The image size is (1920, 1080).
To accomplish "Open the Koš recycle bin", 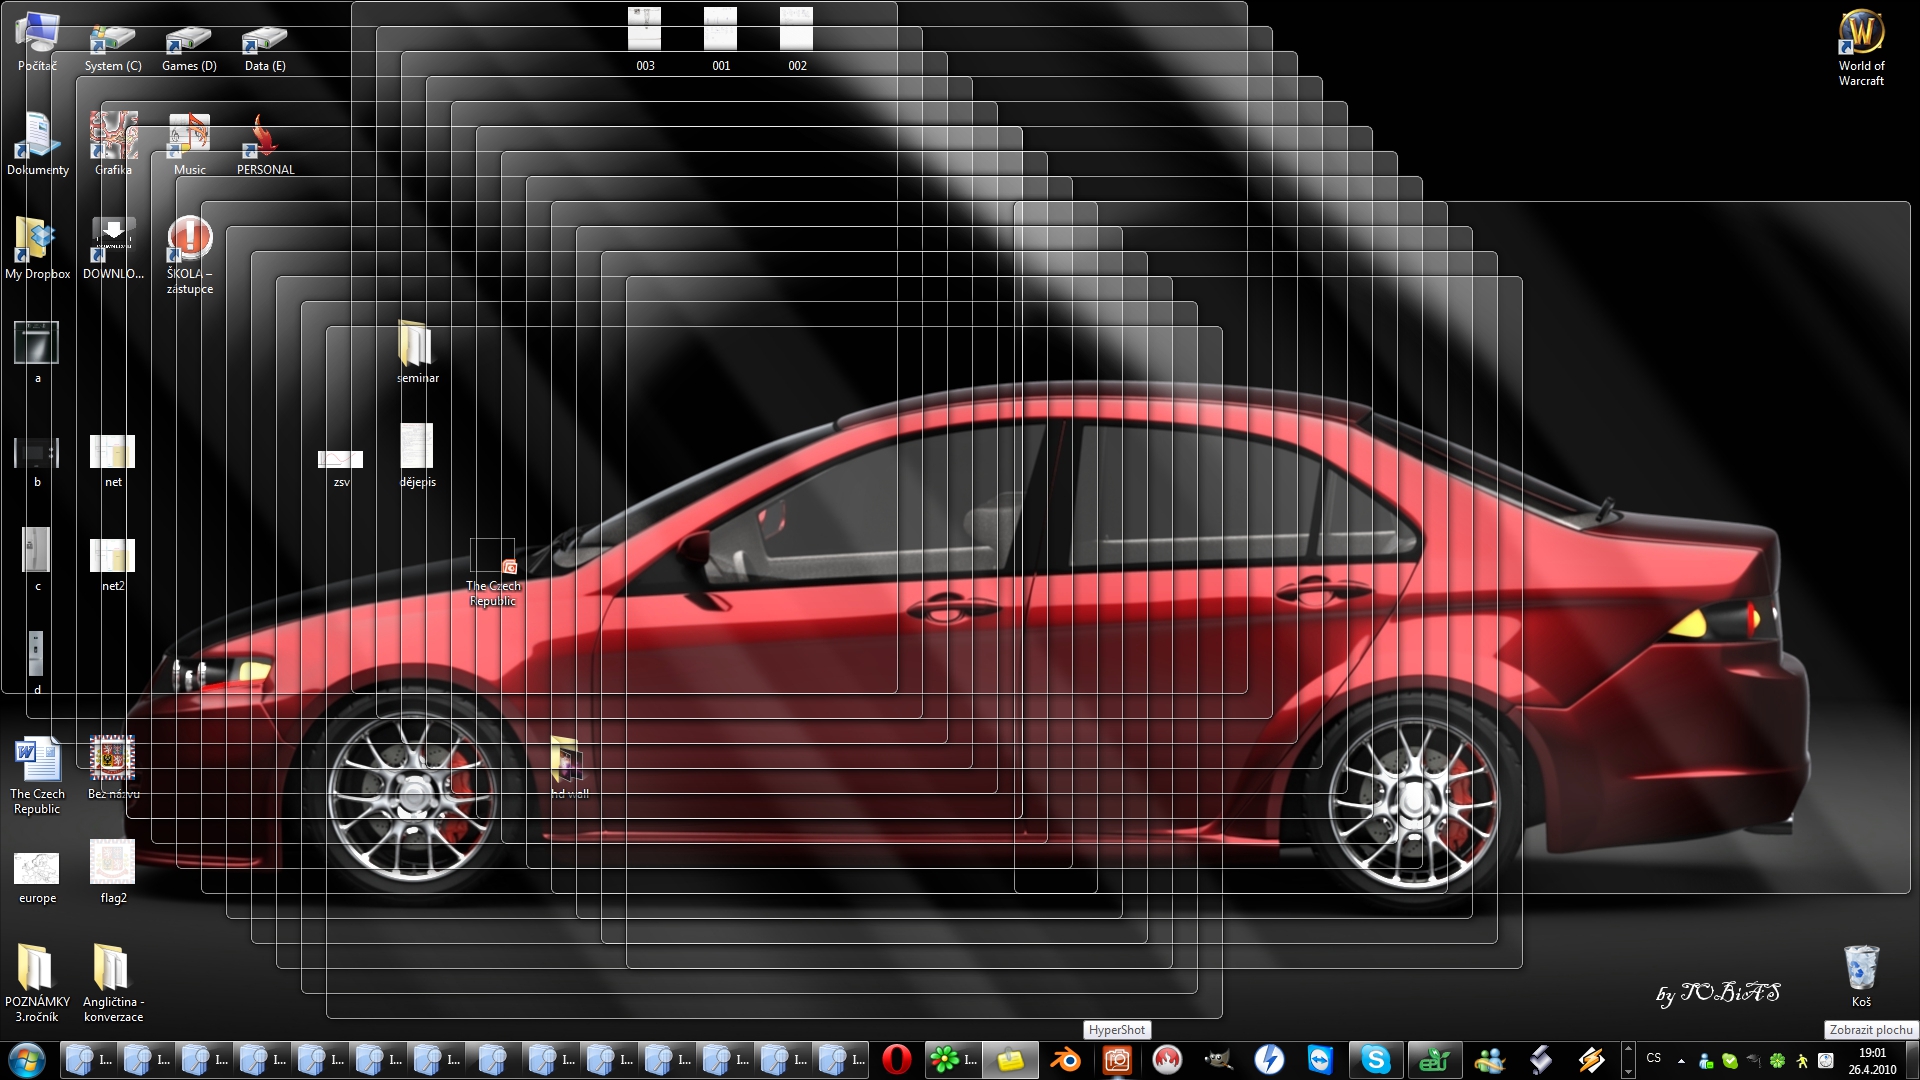I will 1861,976.
